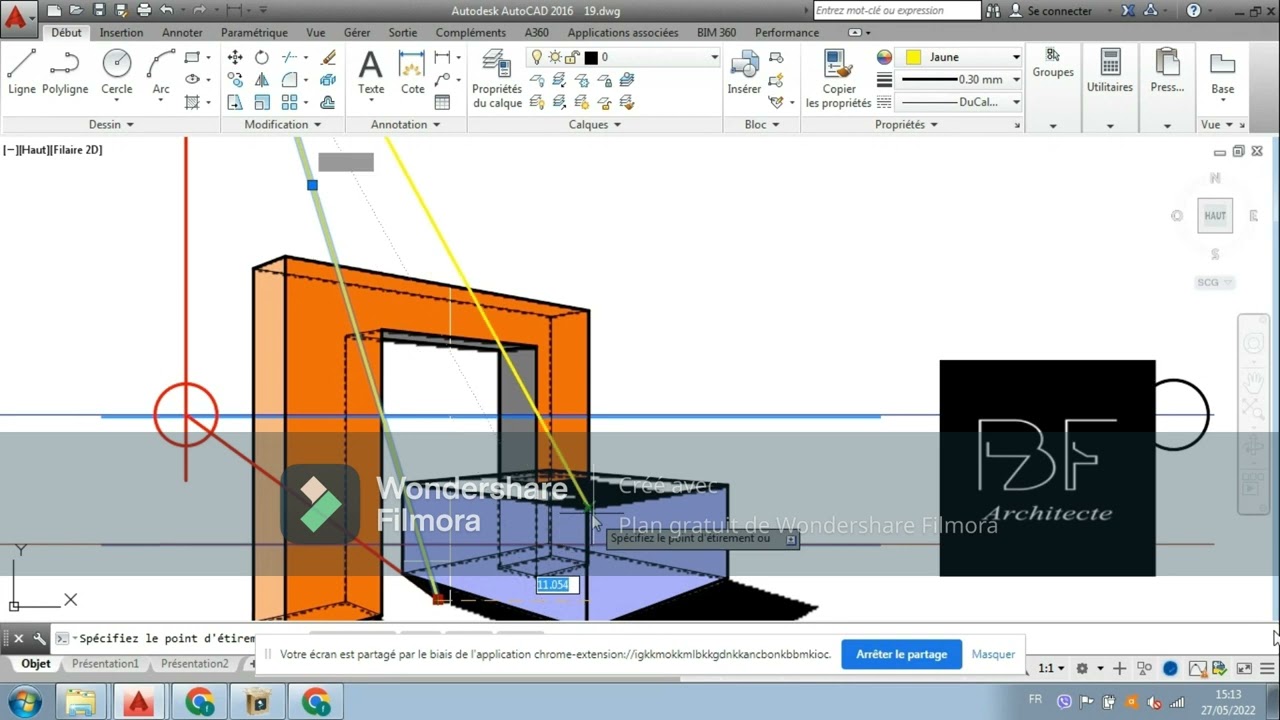The image size is (1280, 720).
Task: Expand the layer 0 name dropdown
Action: (x=714, y=57)
